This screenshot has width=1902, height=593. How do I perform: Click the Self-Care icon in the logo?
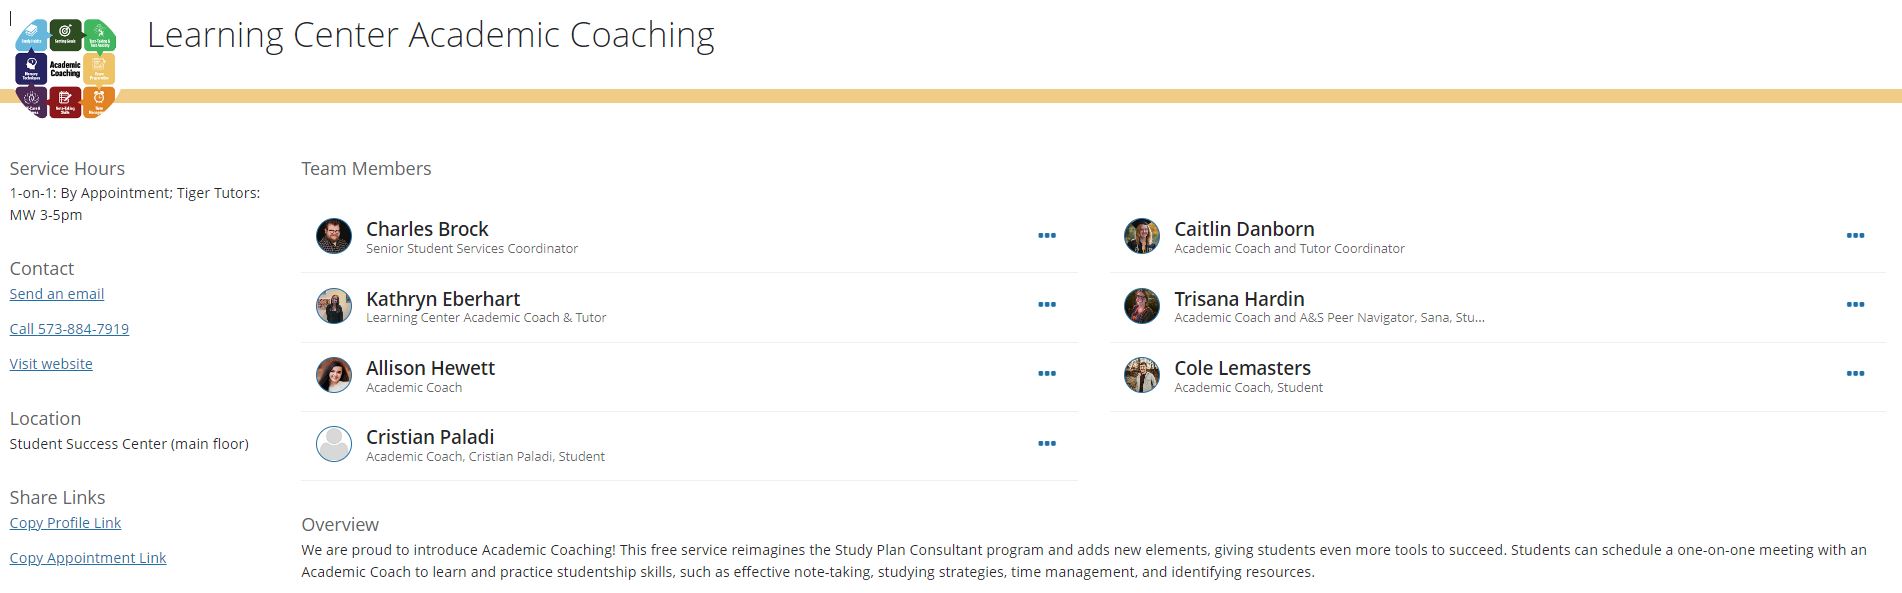(x=31, y=98)
